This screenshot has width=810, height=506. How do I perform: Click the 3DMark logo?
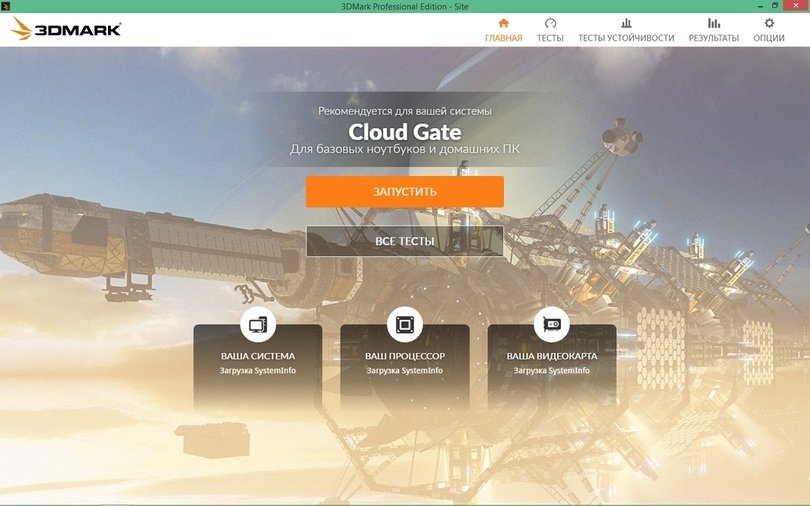click(66, 28)
